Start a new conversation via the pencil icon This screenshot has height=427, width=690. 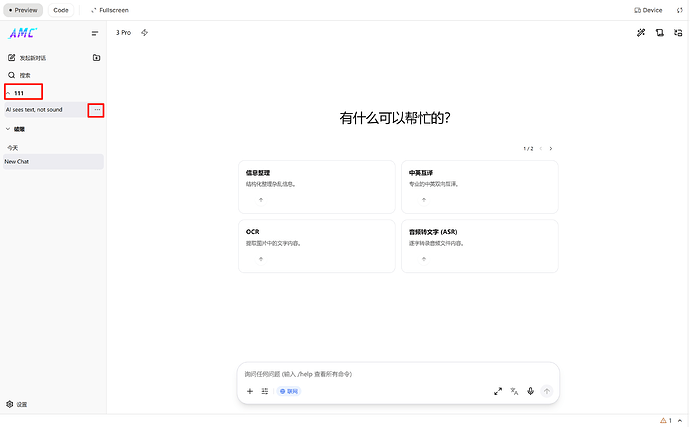11,58
